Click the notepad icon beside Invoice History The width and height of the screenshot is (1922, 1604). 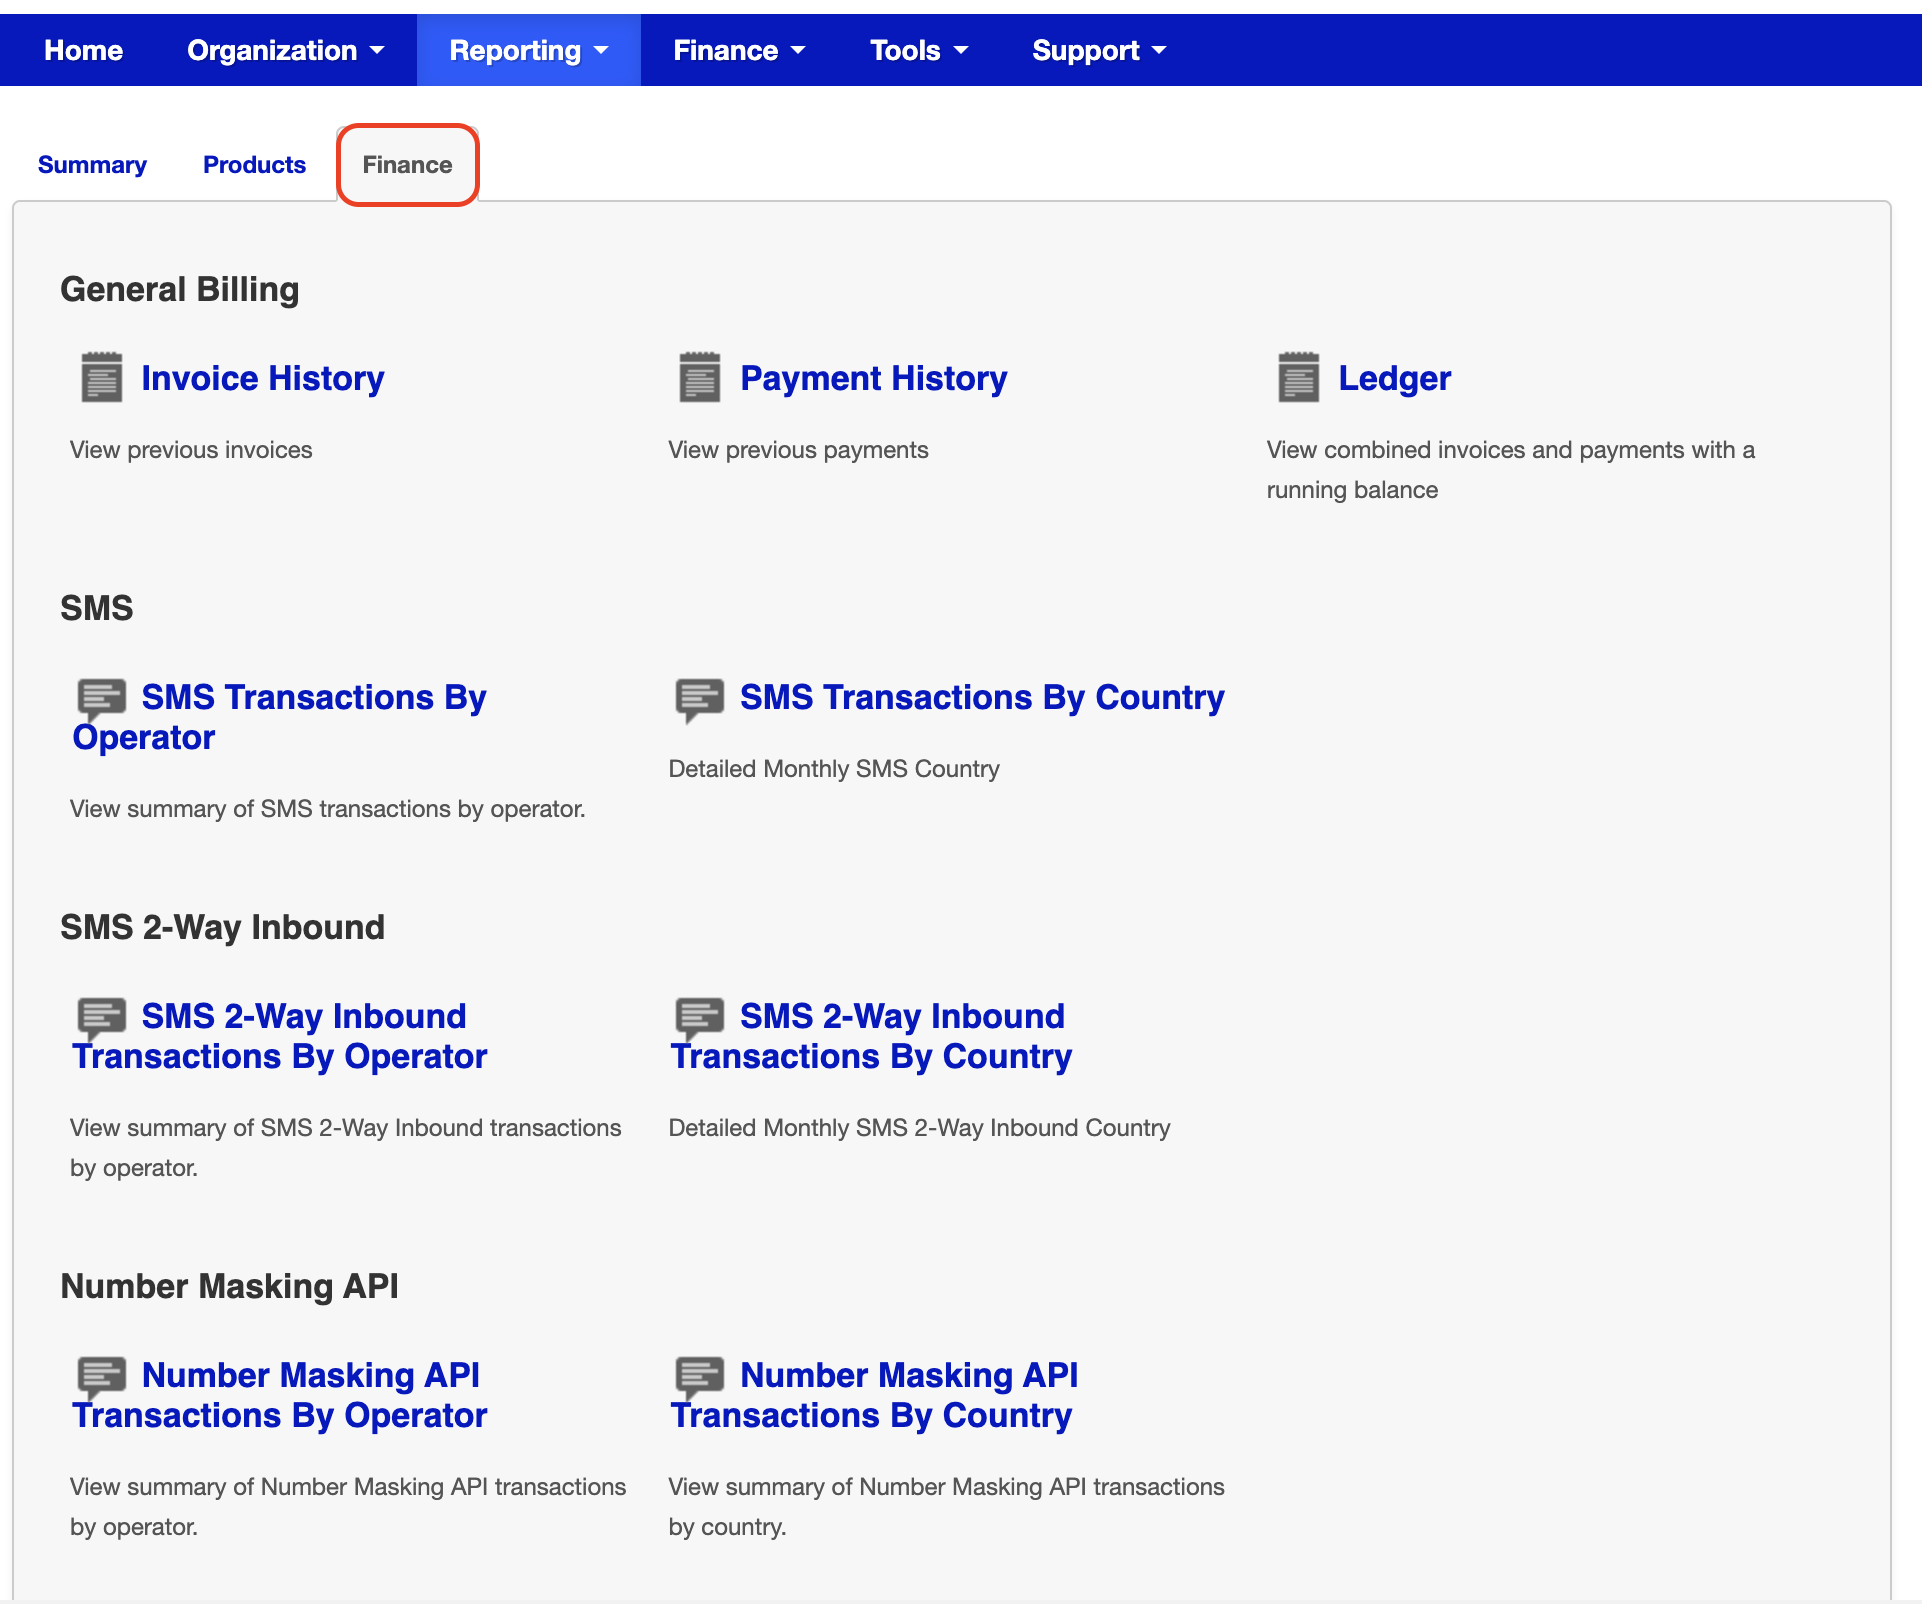point(102,377)
